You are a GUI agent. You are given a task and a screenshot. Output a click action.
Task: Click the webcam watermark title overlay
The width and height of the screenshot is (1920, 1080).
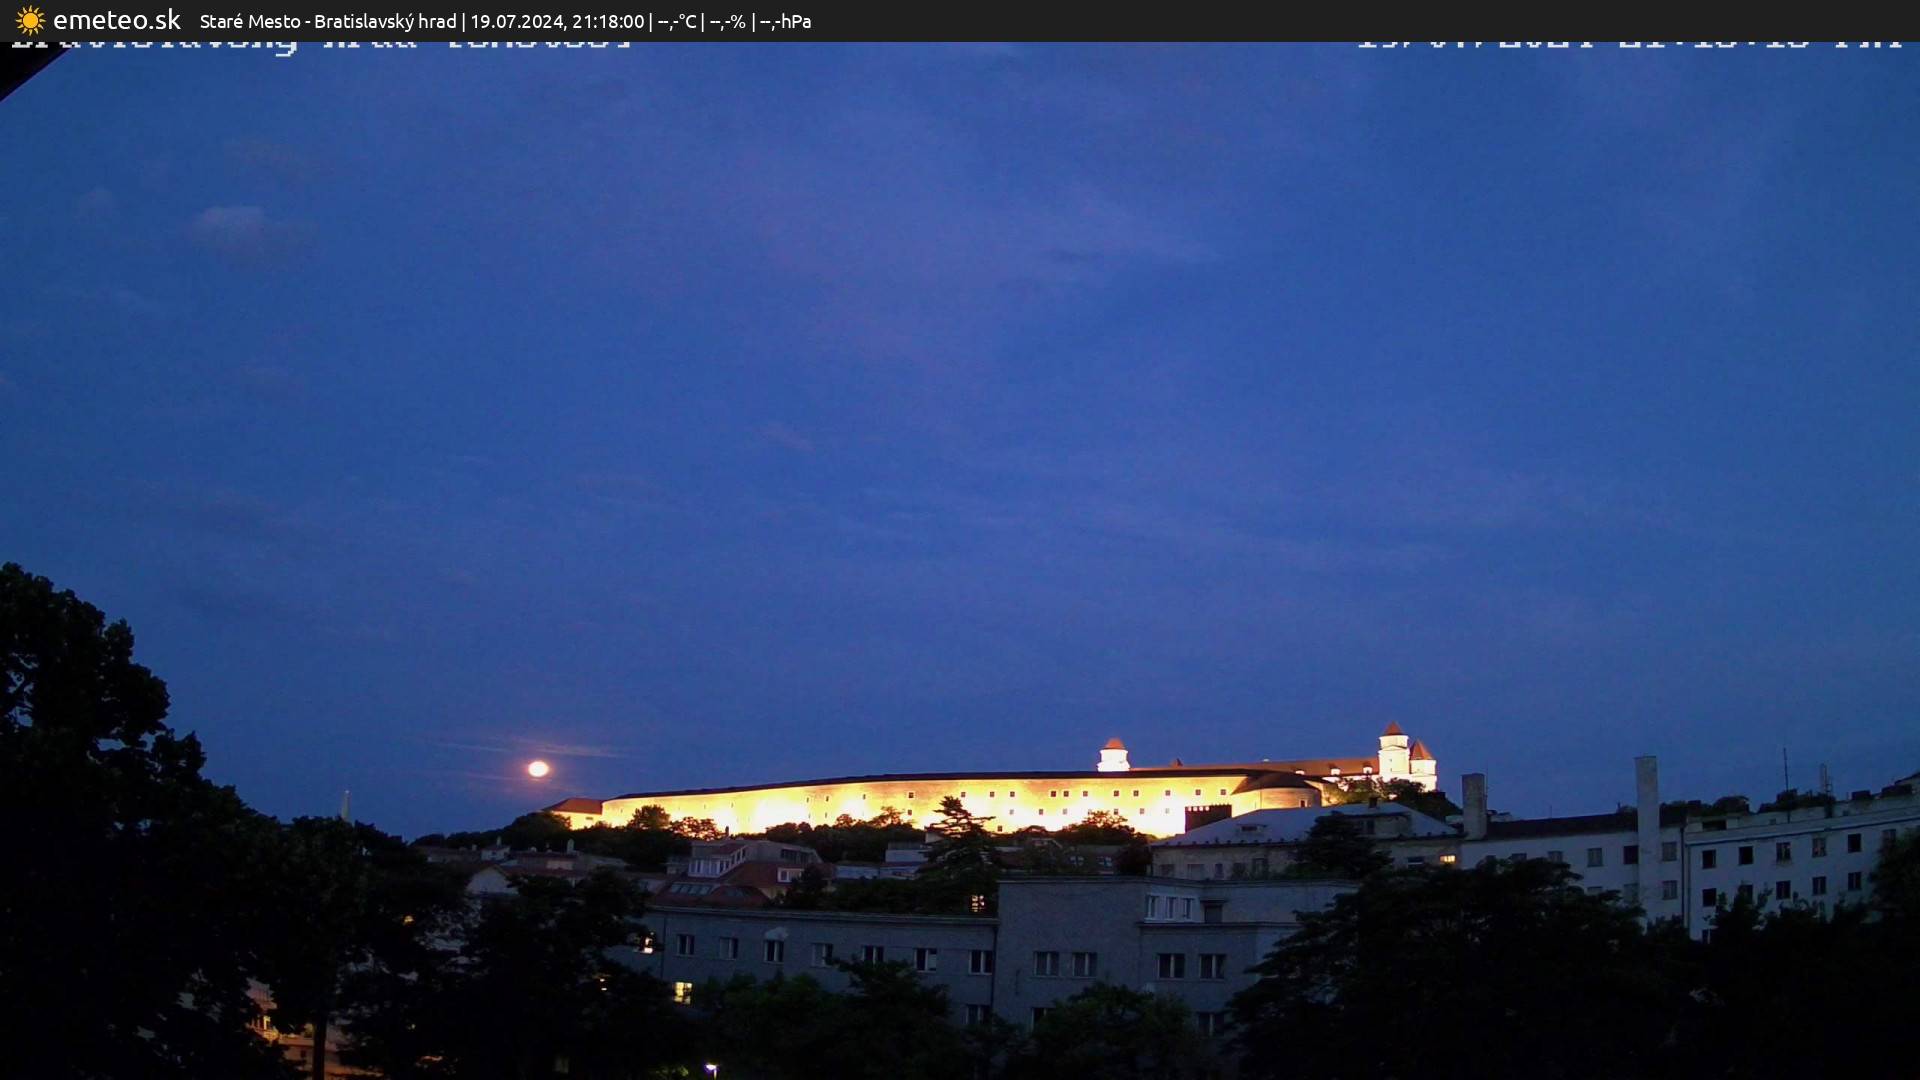[x=320, y=42]
